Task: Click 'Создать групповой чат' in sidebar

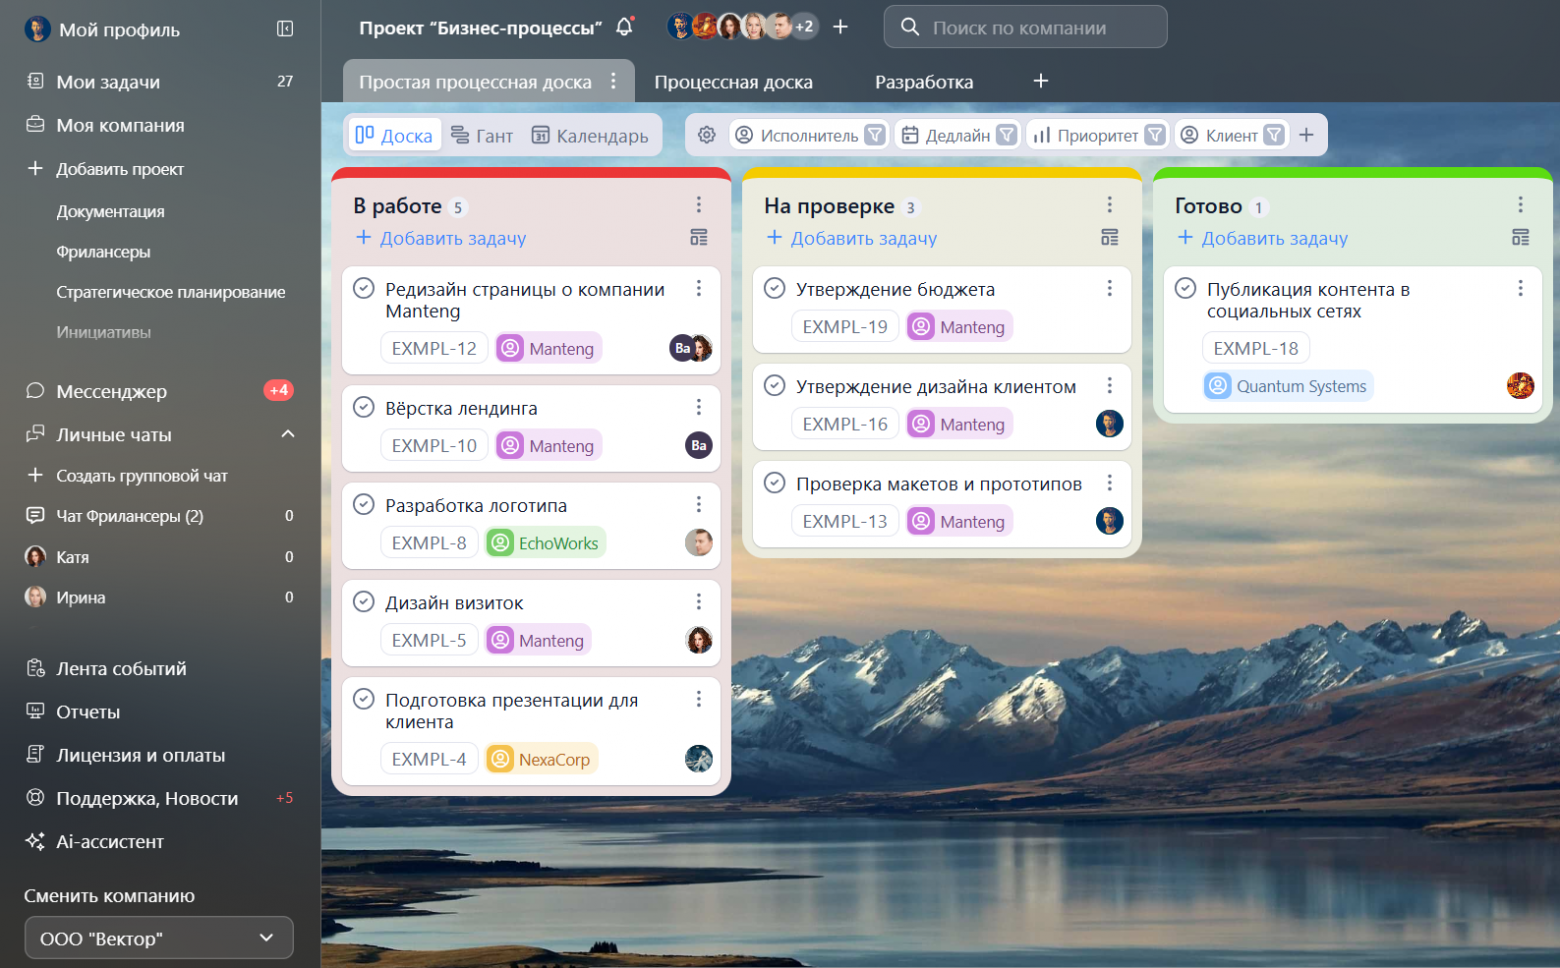Action: [x=141, y=476]
